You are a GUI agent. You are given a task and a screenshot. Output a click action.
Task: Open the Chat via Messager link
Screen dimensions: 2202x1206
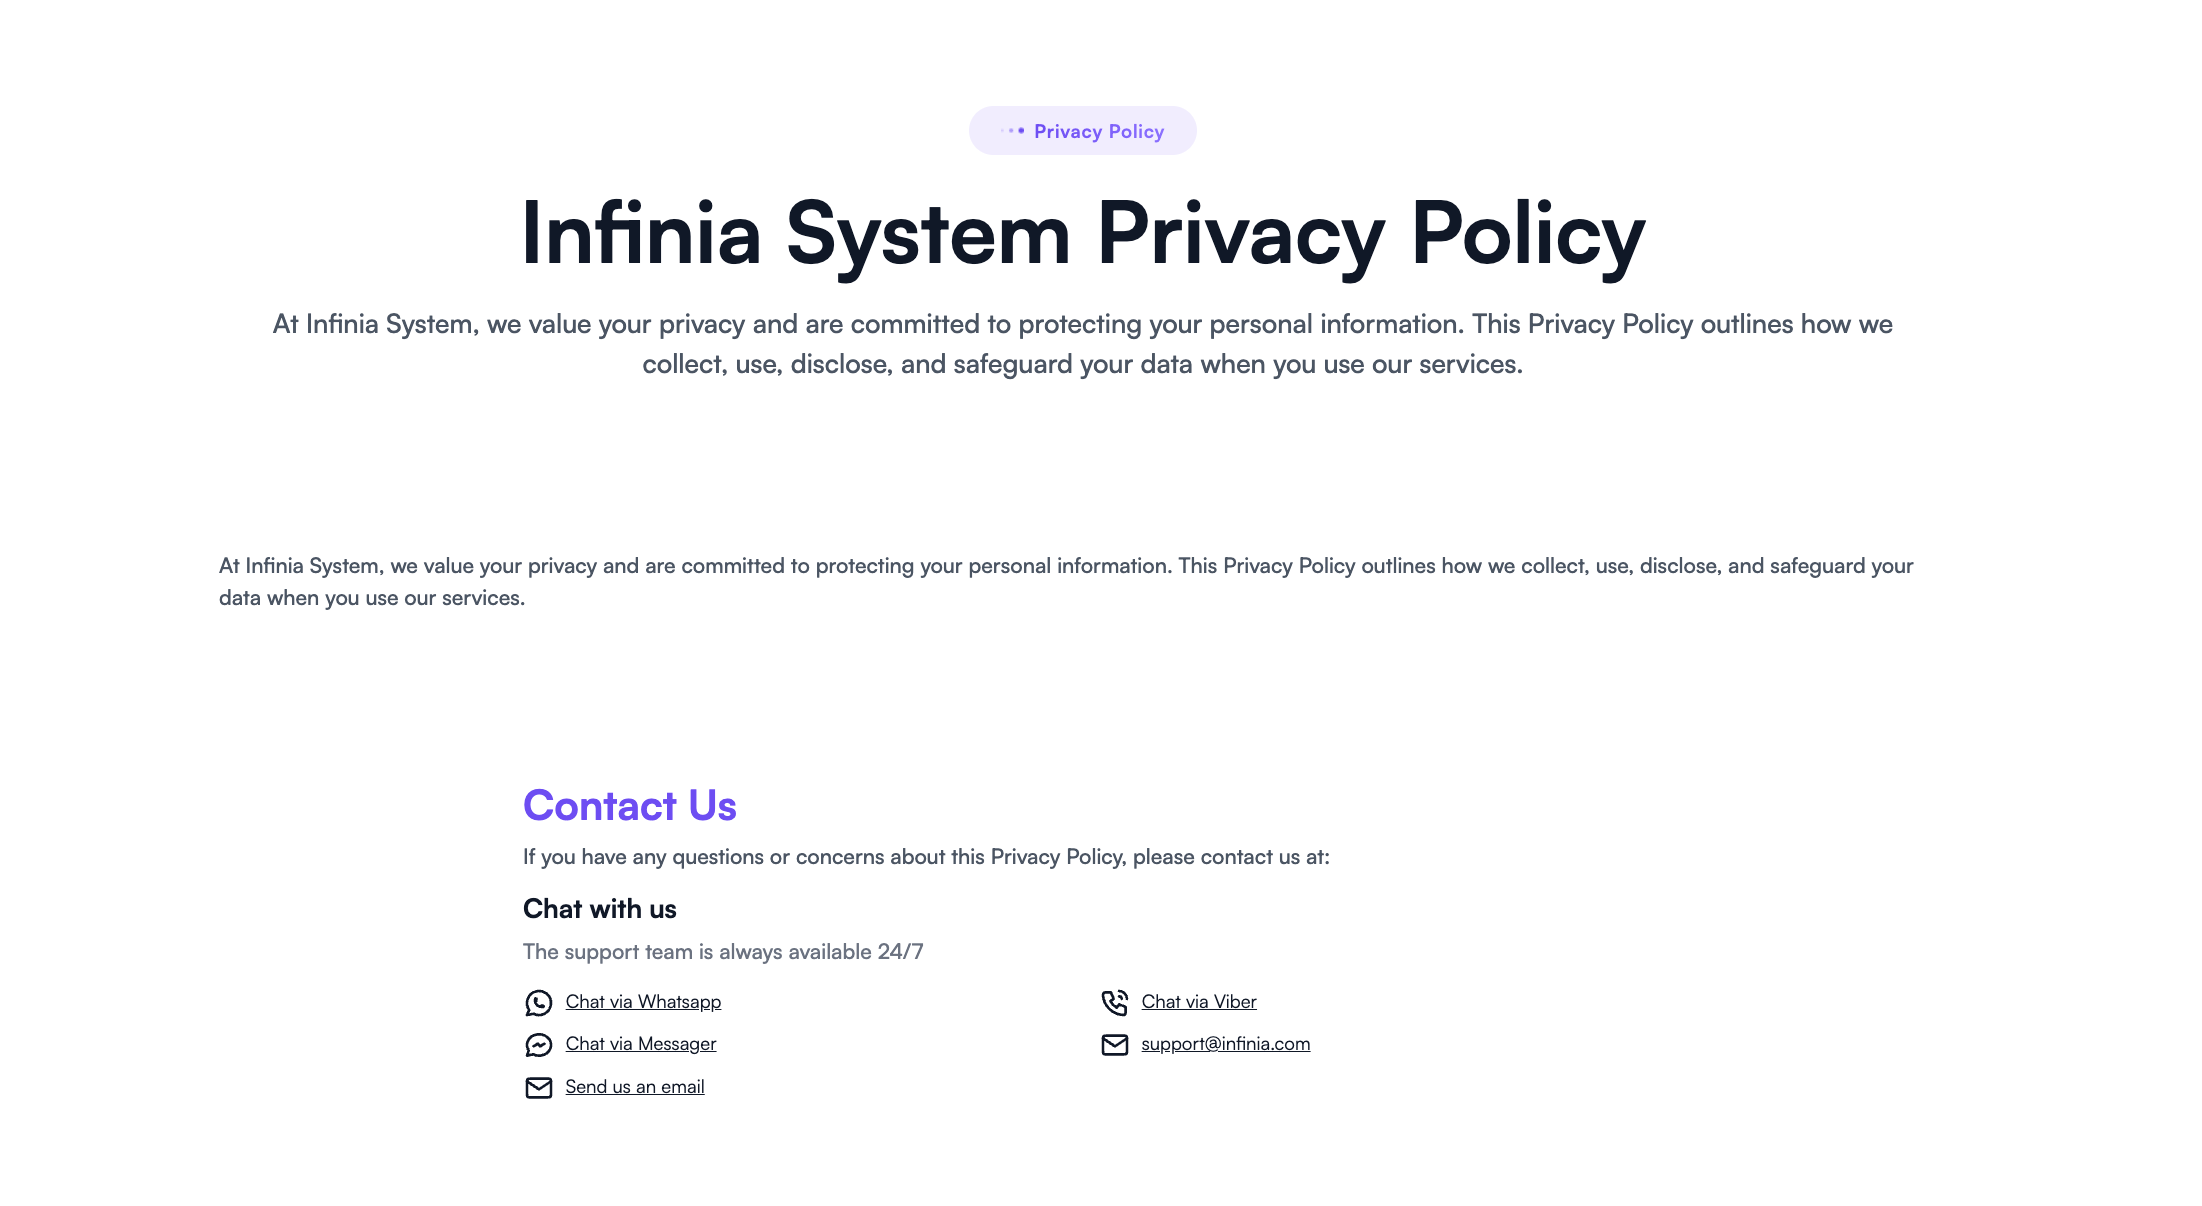click(641, 1044)
